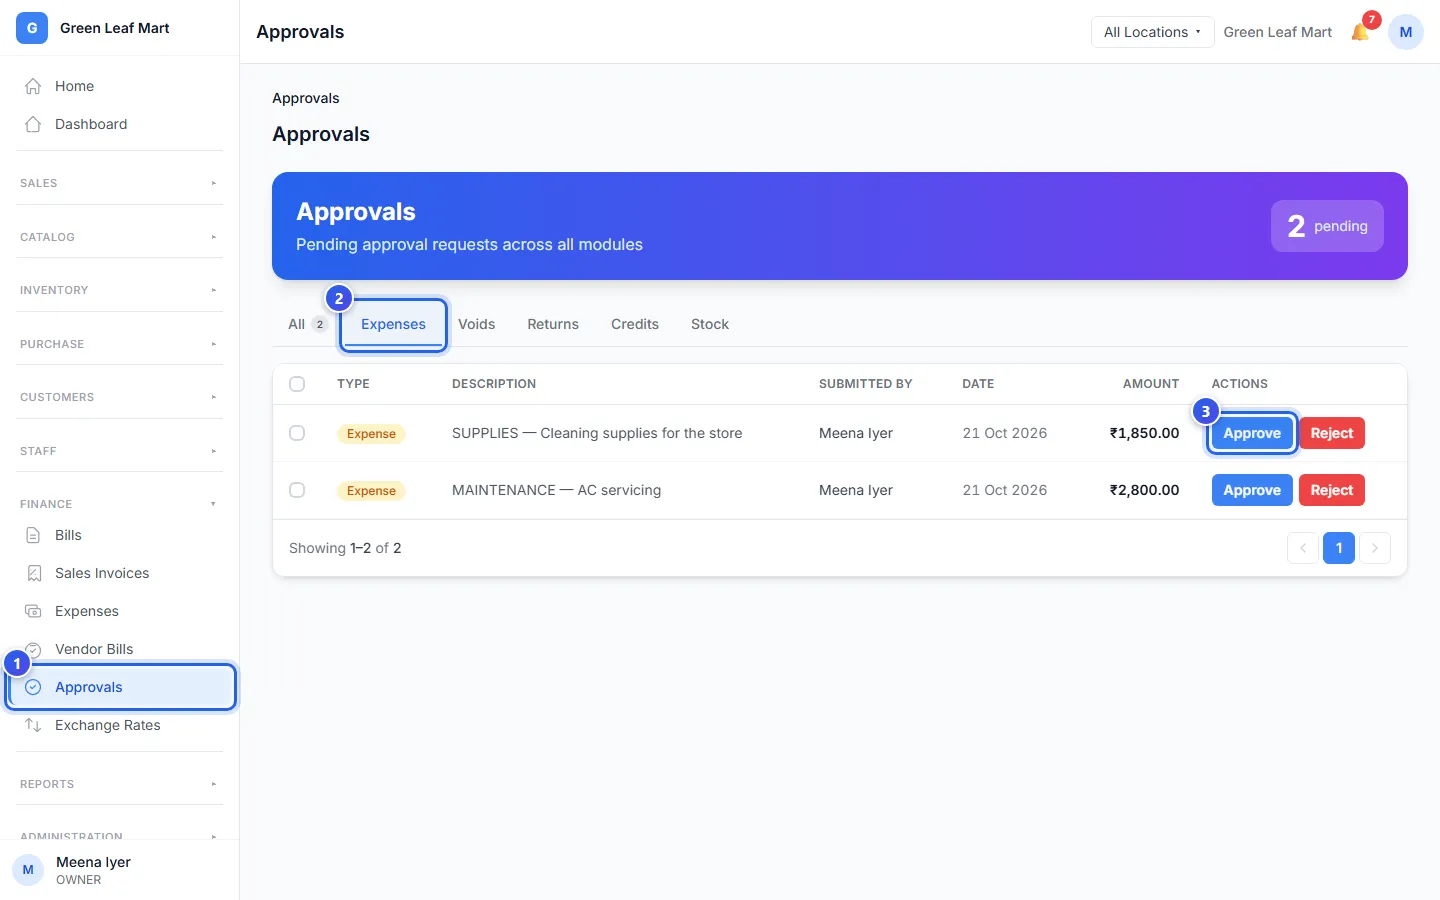
Task: Switch to the Voids tab
Action: pyautogui.click(x=477, y=324)
